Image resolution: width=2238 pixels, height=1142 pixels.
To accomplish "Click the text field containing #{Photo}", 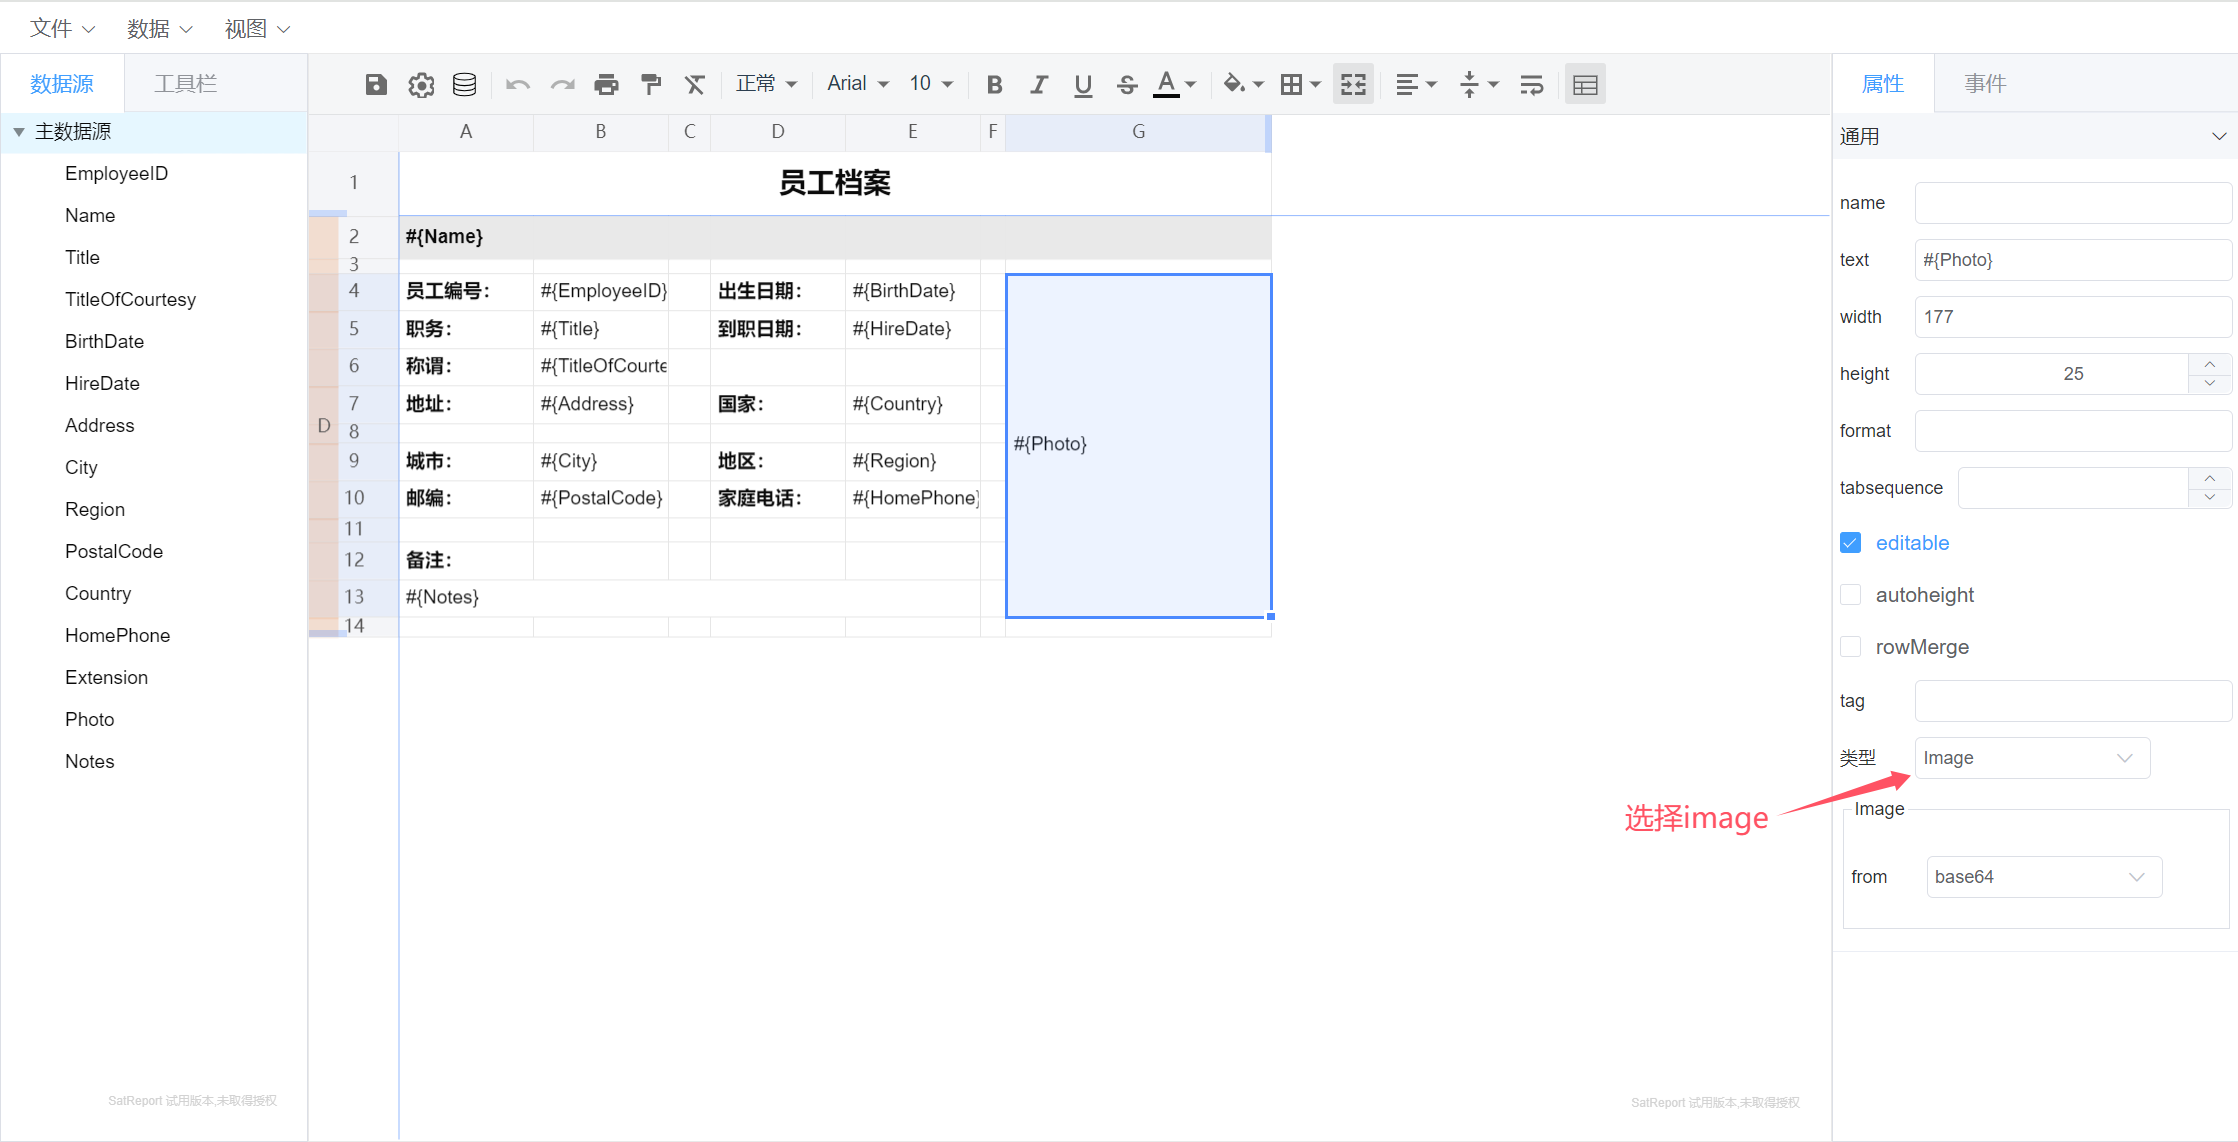I will click(2073, 260).
